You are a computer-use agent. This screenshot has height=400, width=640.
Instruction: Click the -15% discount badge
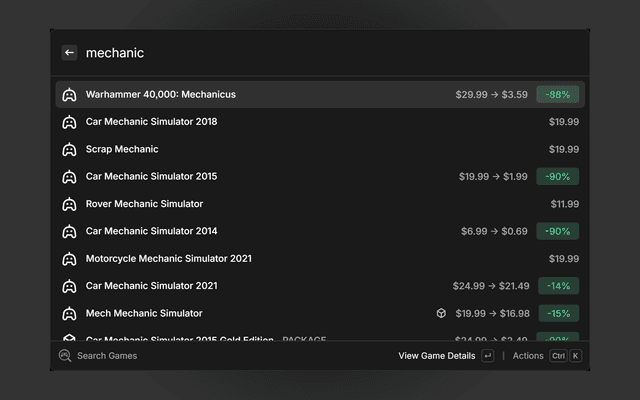coord(558,313)
